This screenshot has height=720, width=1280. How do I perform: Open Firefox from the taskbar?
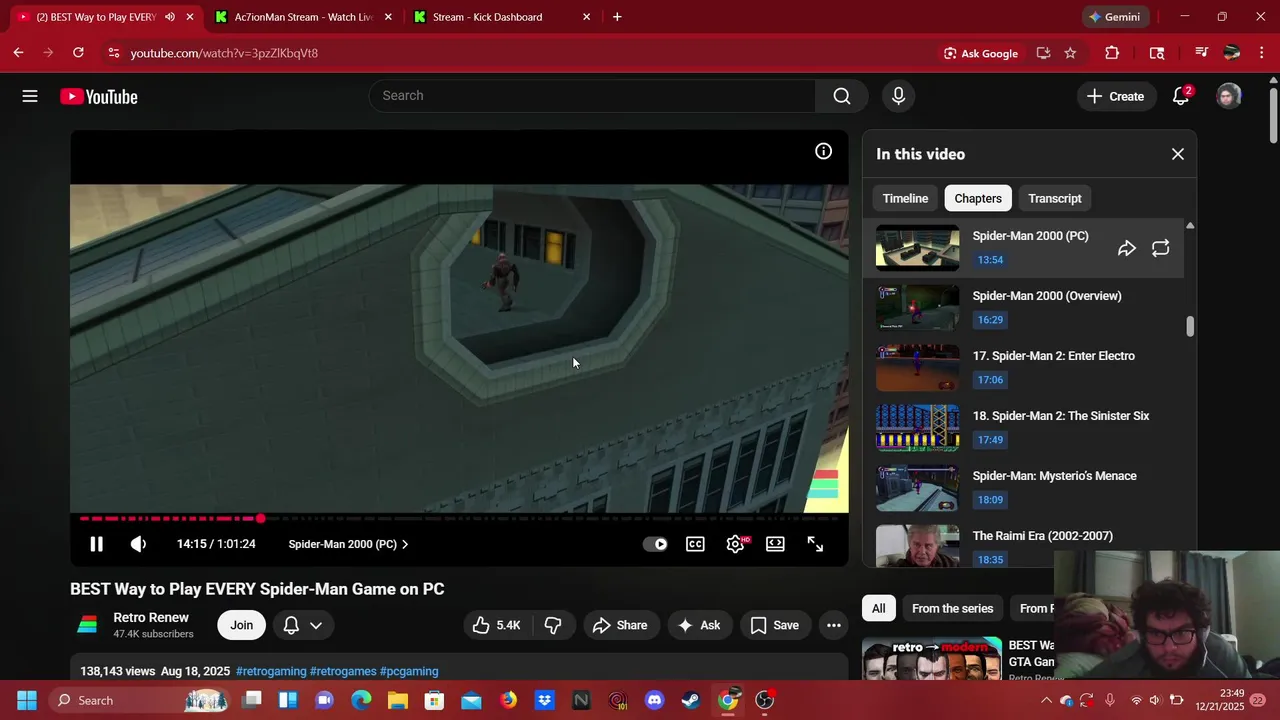pyautogui.click(x=508, y=700)
